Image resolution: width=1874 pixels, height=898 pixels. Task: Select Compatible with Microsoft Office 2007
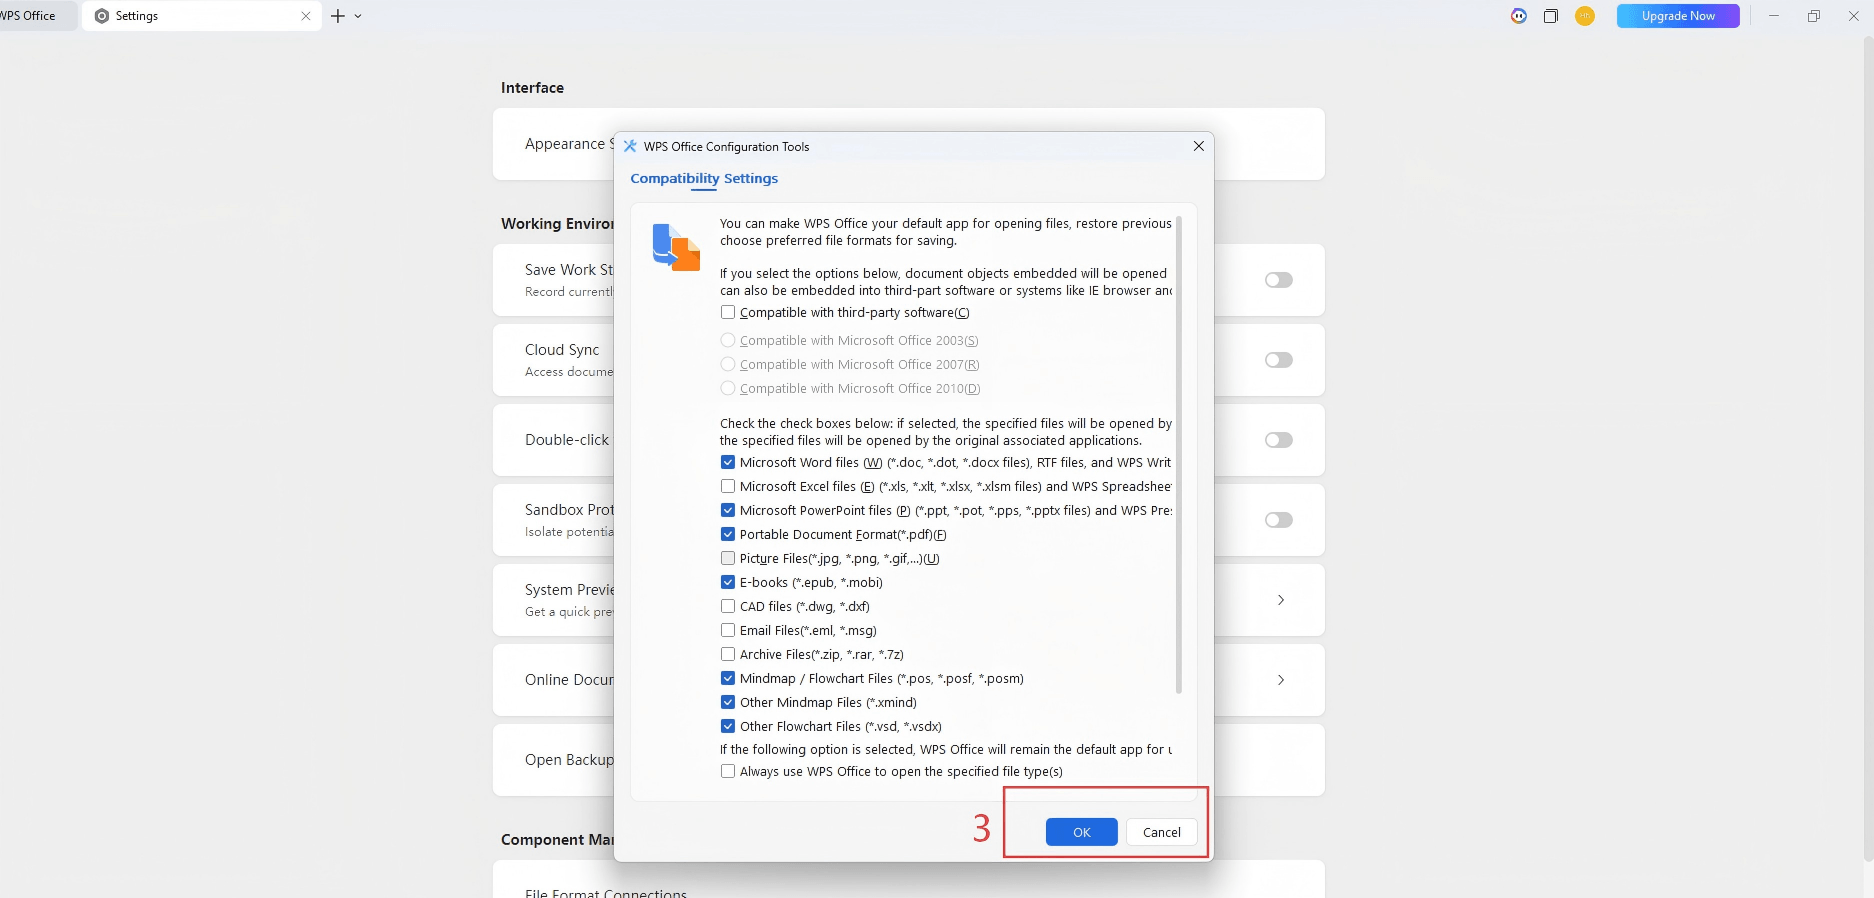pyautogui.click(x=728, y=365)
